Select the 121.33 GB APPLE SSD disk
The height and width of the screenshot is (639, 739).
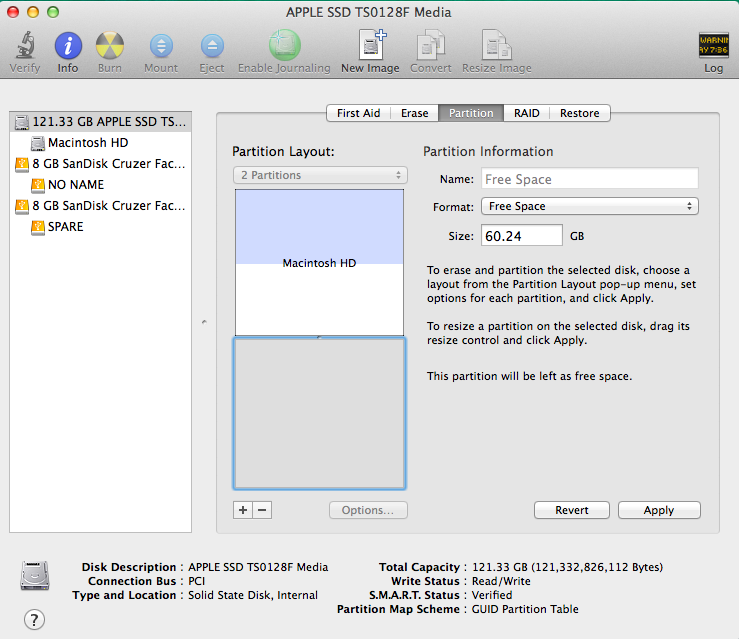tap(100, 122)
